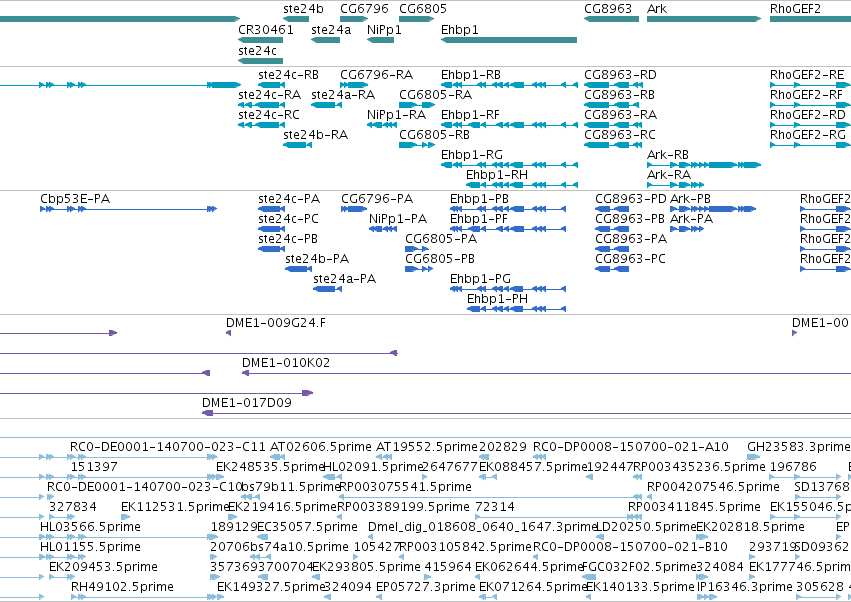Select transcript CG8963-RD
Screen dimensions: 851x602
pyautogui.click(x=620, y=74)
